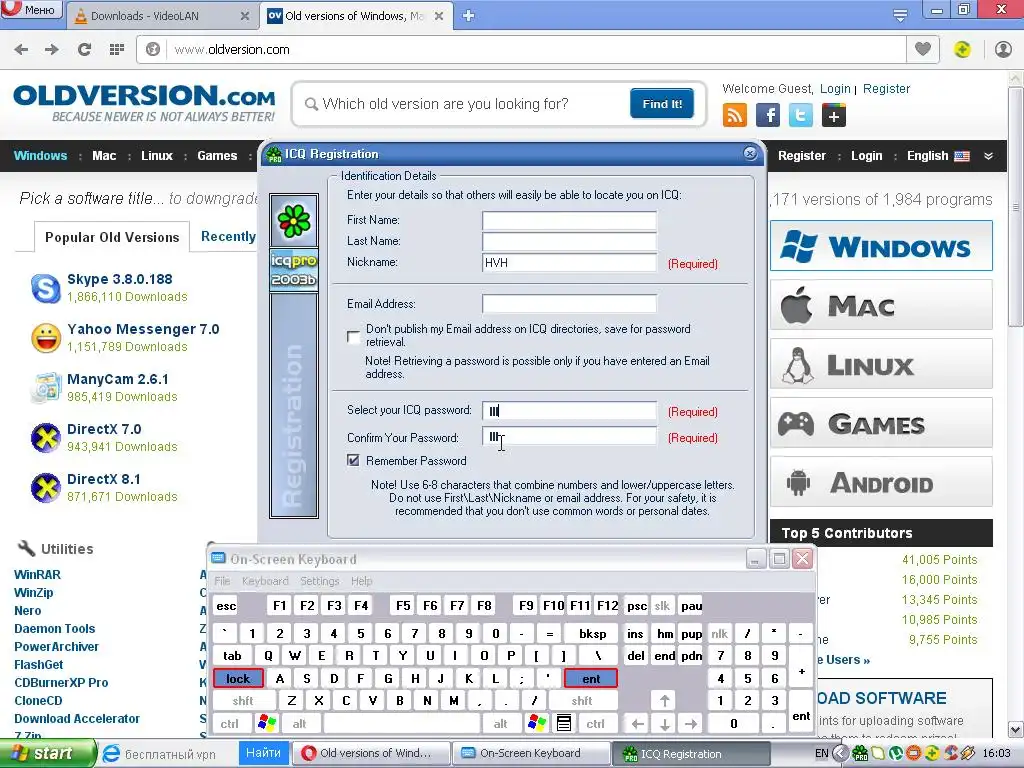Open the Facebook icon on OldVersion header
The image size is (1024, 768).
click(767, 116)
